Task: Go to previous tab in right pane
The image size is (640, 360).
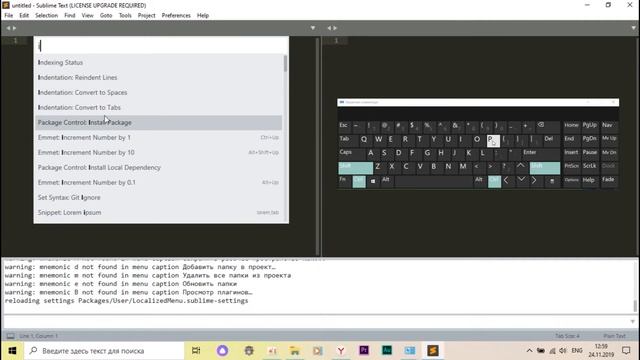Action: [x=329, y=28]
